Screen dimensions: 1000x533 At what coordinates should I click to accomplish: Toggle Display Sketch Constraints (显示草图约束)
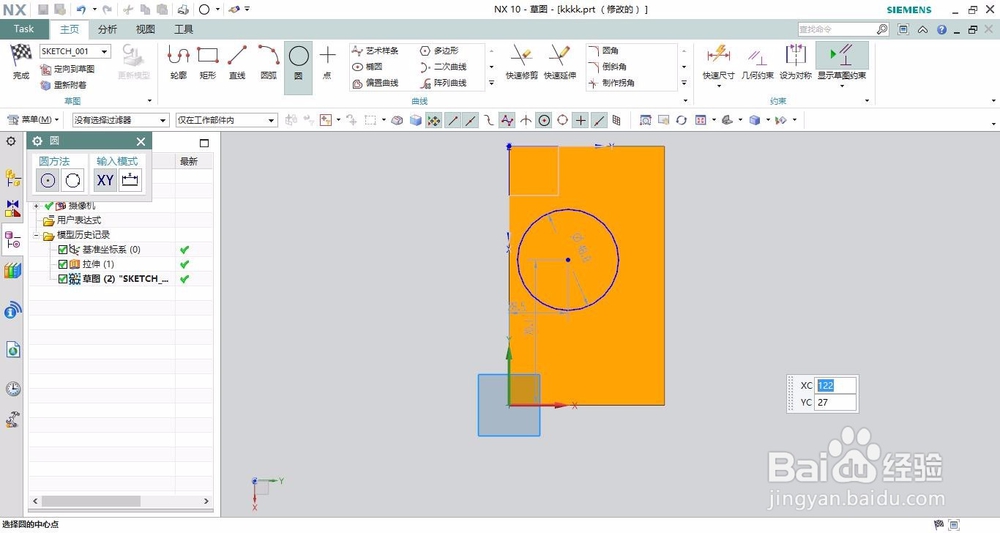point(842,61)
